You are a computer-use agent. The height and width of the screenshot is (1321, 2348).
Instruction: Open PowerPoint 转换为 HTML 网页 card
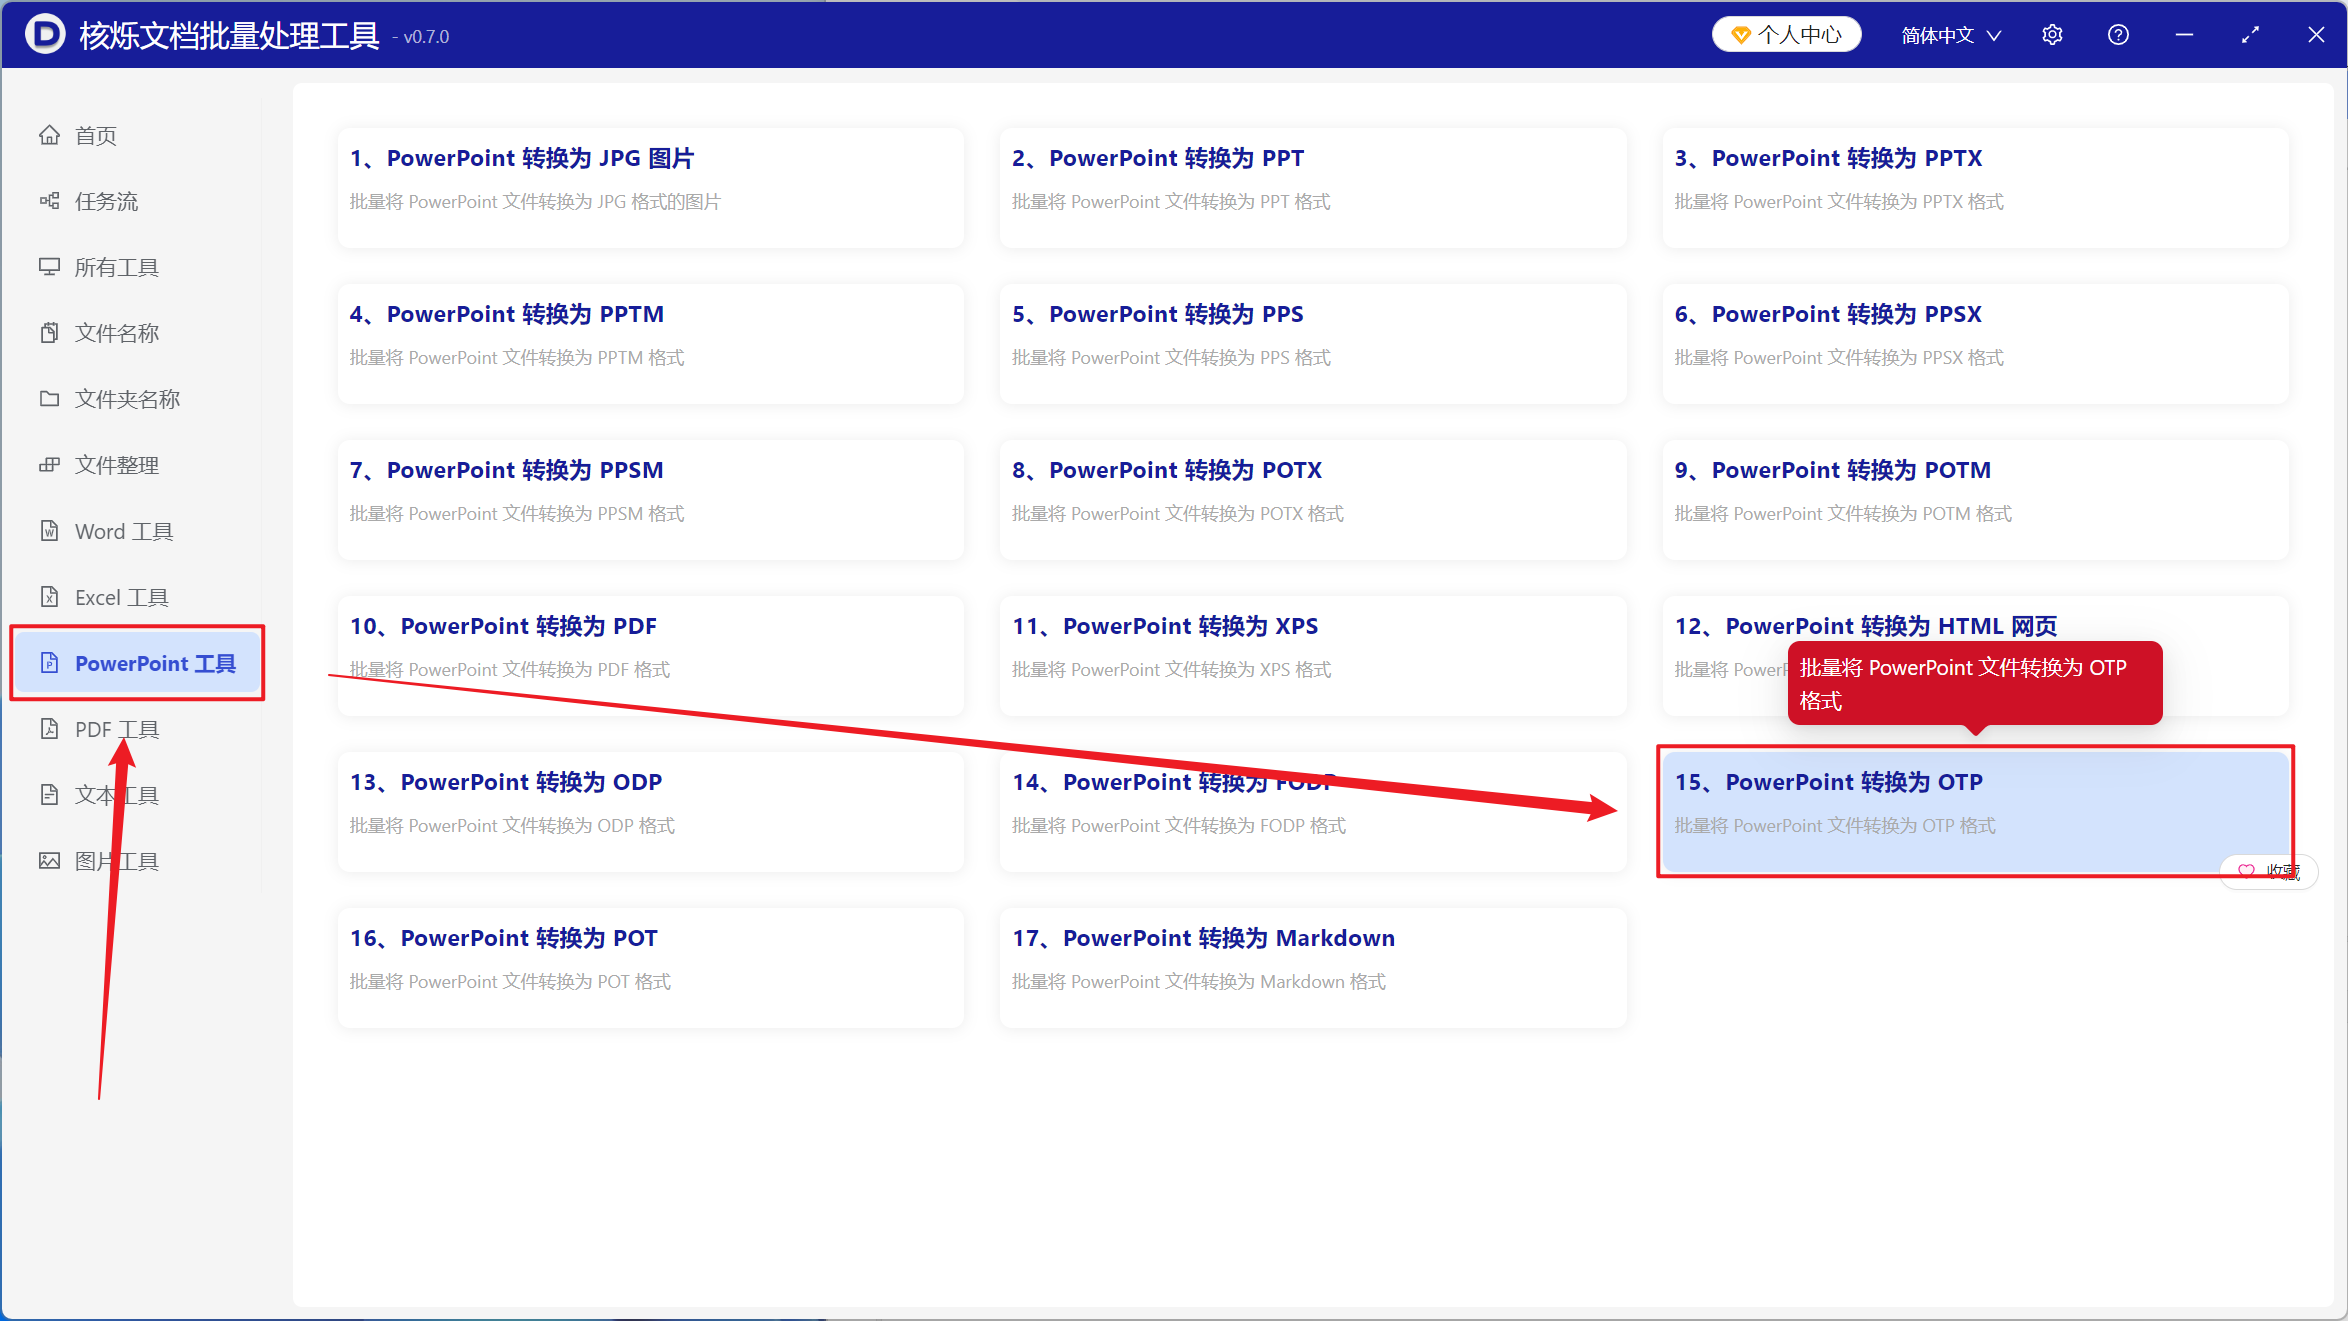pyautogui.click(x=1975, y=656)
